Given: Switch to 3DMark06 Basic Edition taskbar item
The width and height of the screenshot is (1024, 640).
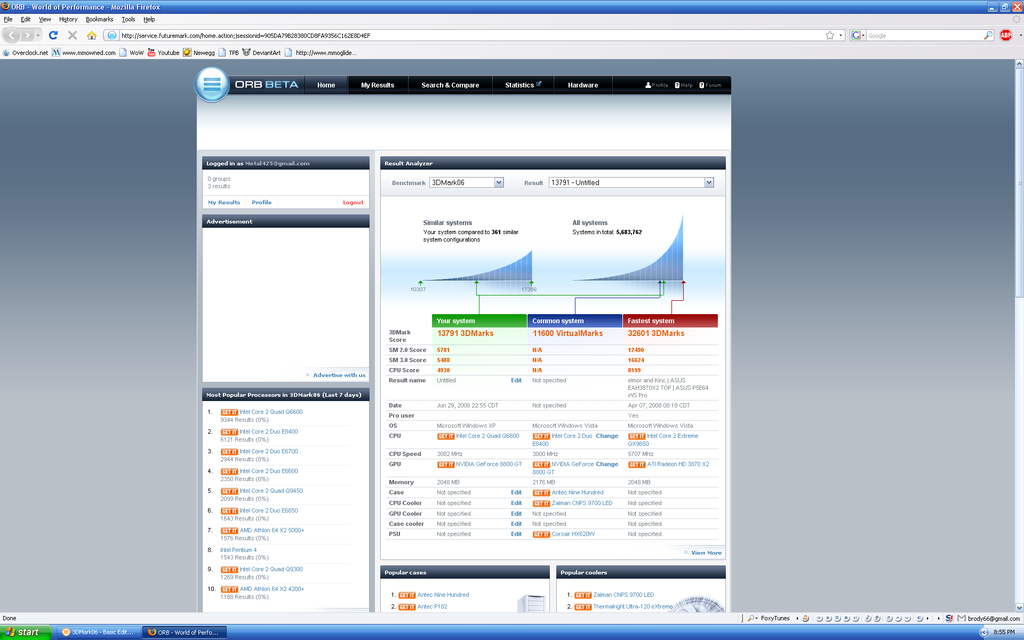Looking at the screenshot, I should coord(97,632).
